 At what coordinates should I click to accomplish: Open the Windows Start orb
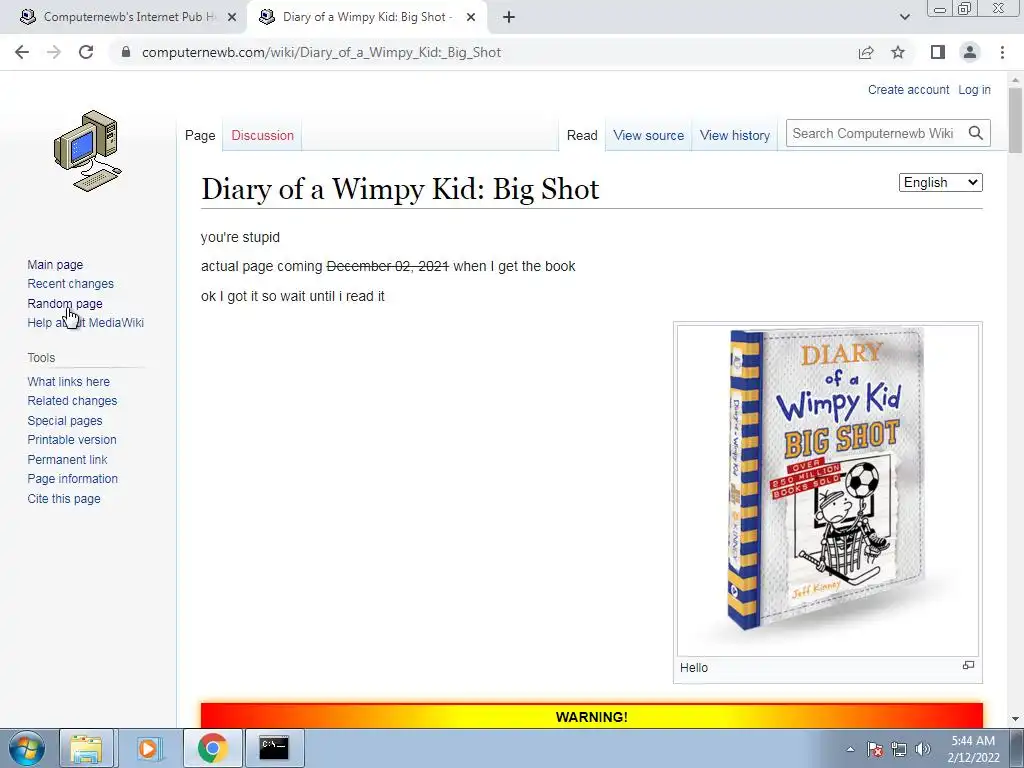click(26, 748)
